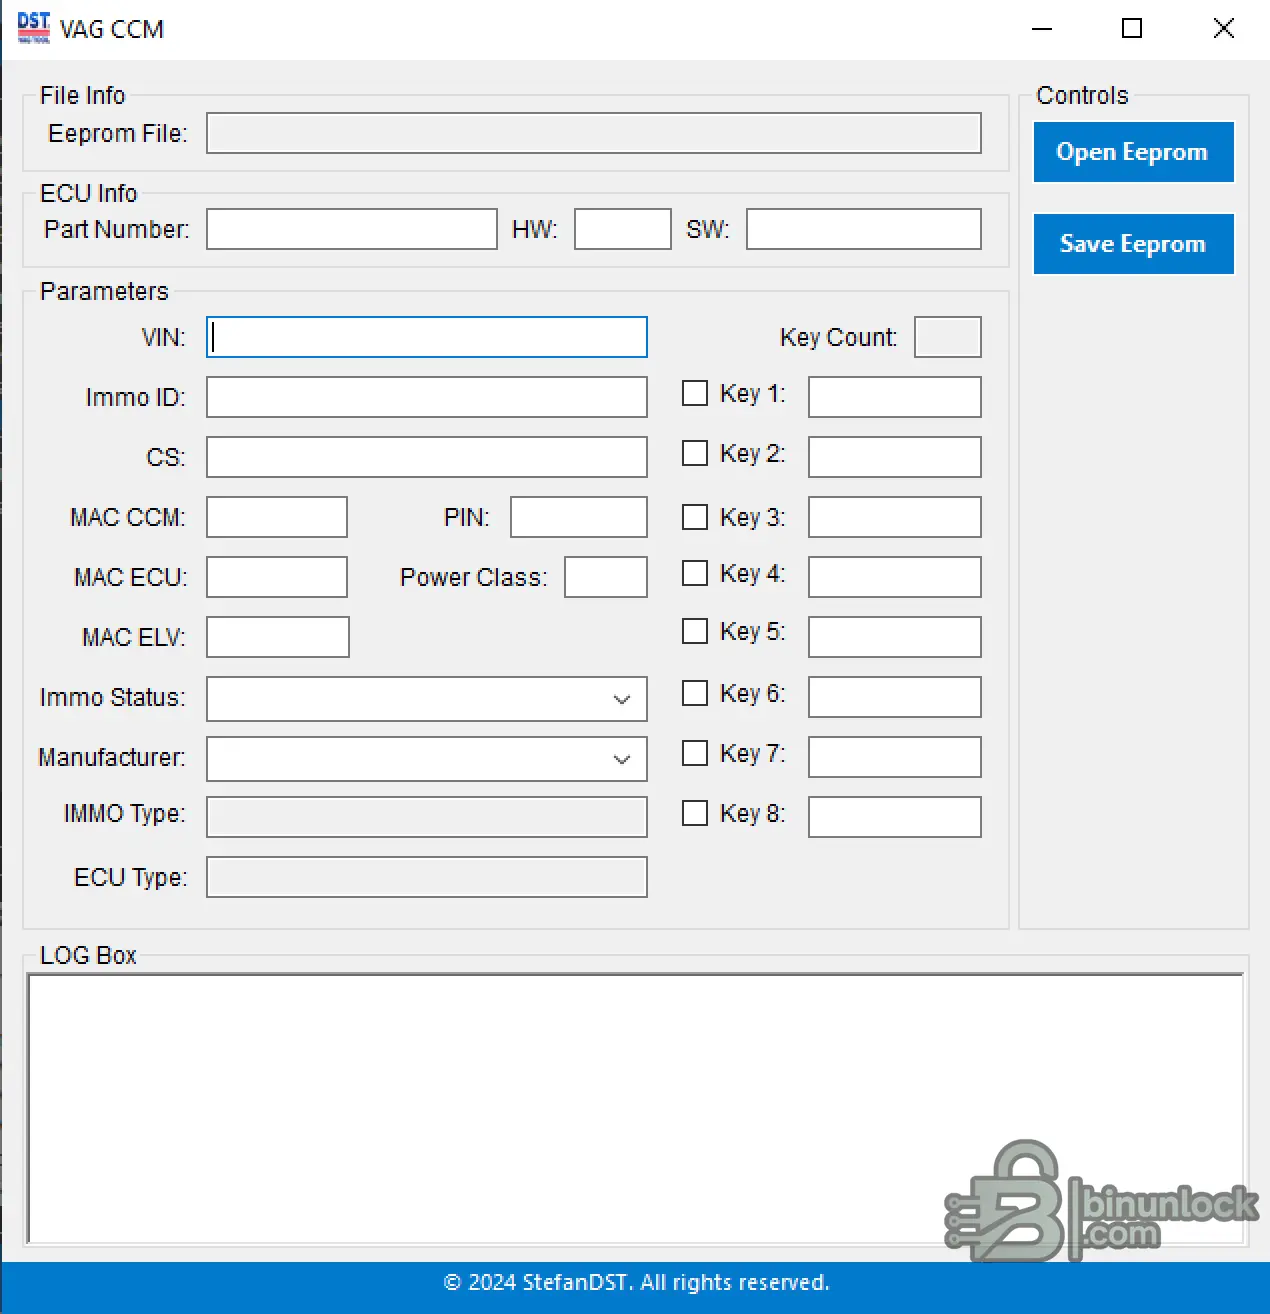Enable the Key 1 checkbox
This screenshot has width=1270, height=1314.
[695, 393]
